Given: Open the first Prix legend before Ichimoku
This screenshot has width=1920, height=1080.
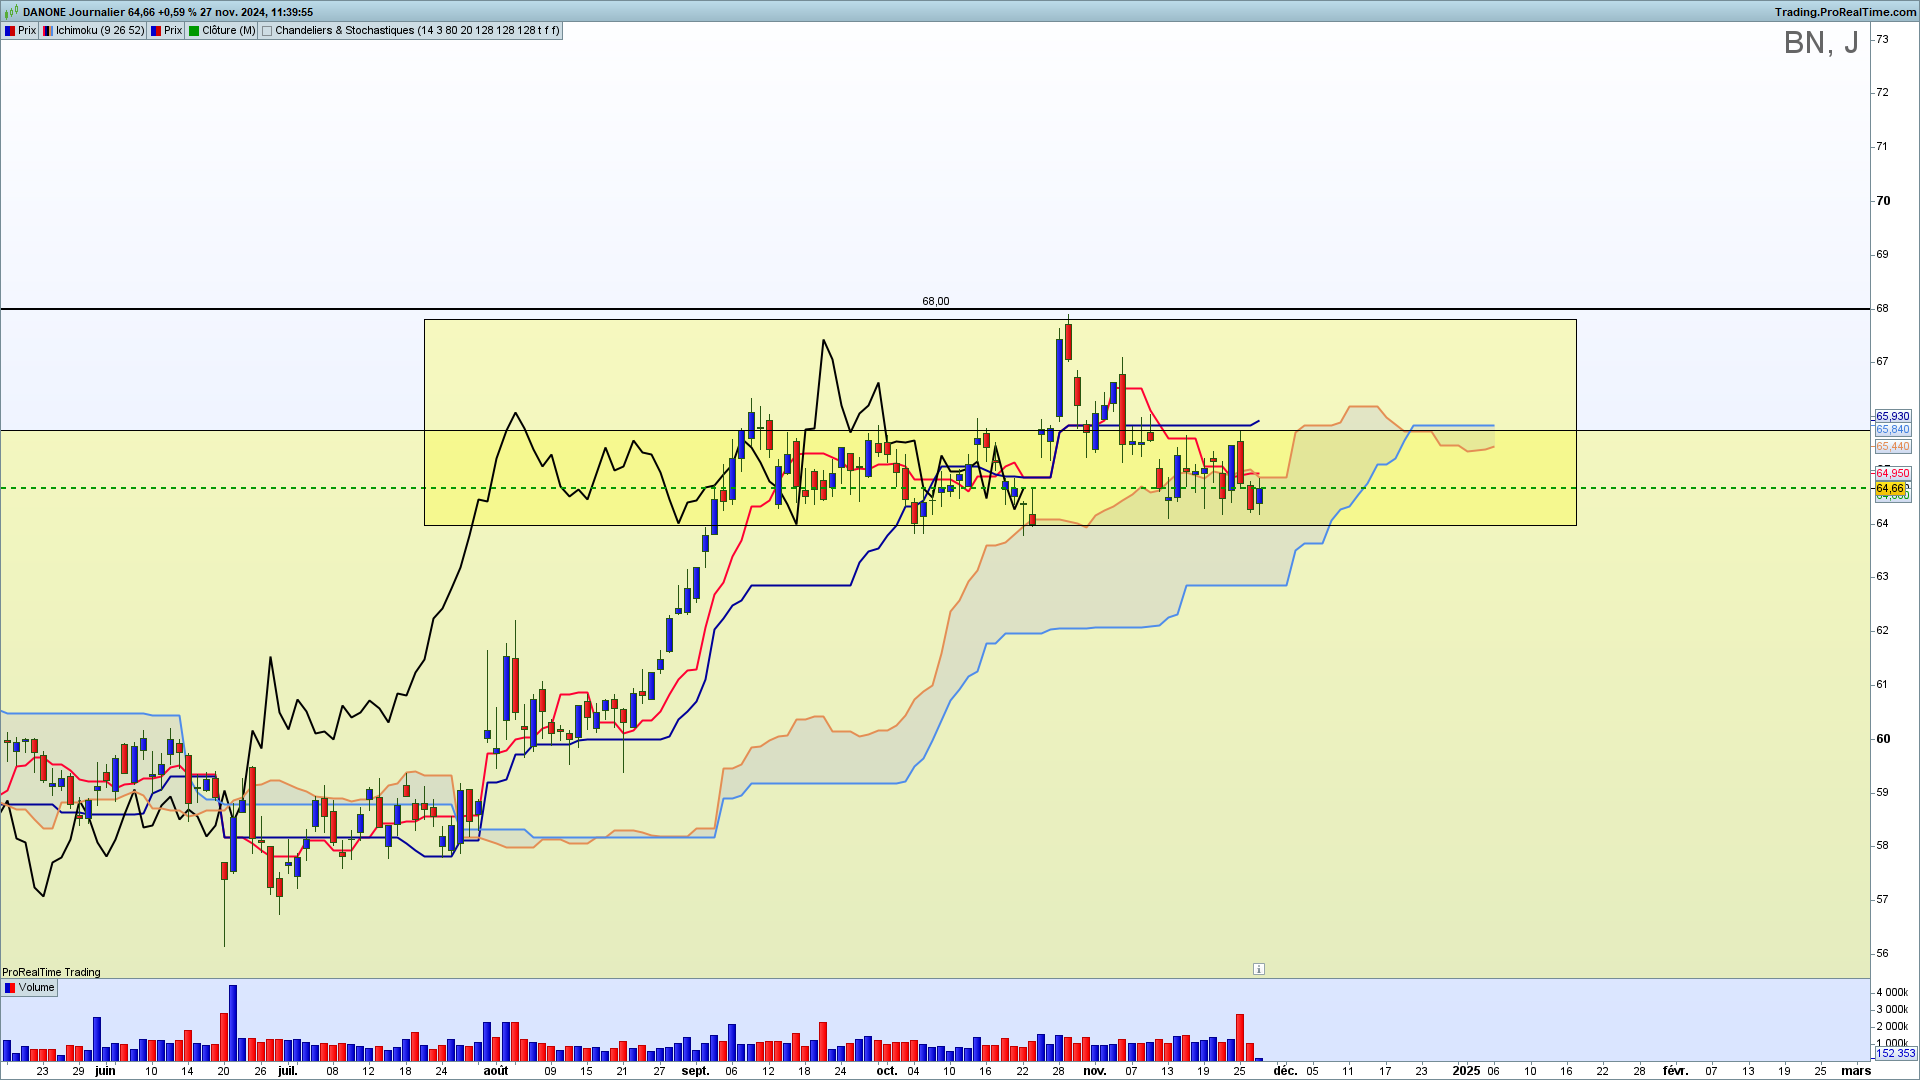Looking at the screenshot, I should point(20,31).
